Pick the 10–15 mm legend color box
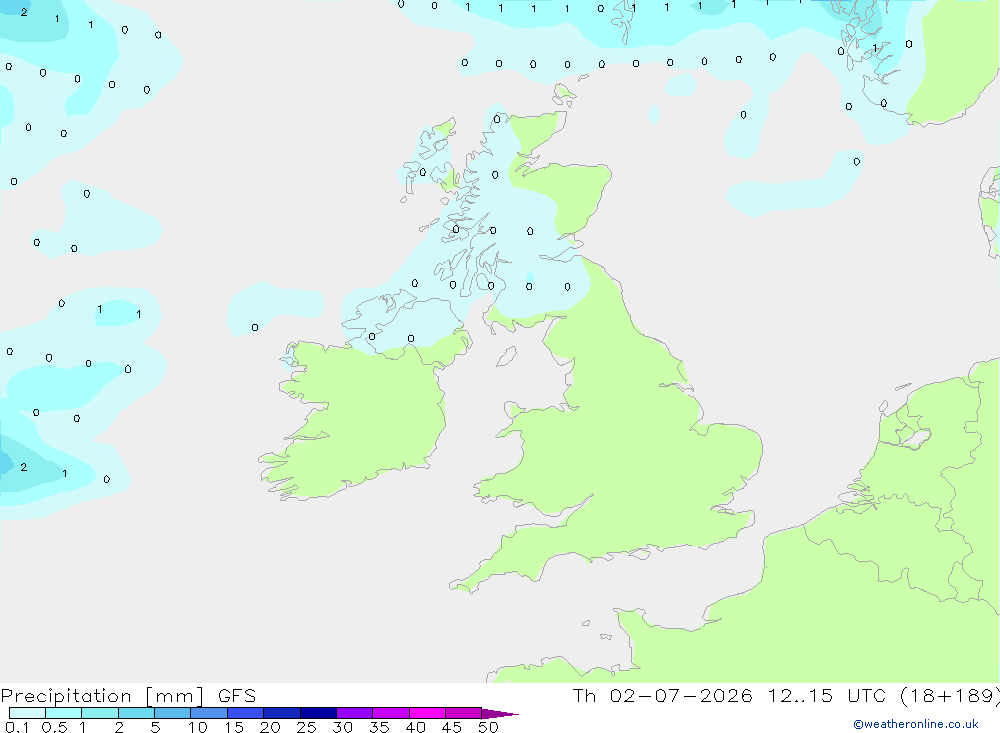Screen dimensions: 1000x733 [209, 713]
